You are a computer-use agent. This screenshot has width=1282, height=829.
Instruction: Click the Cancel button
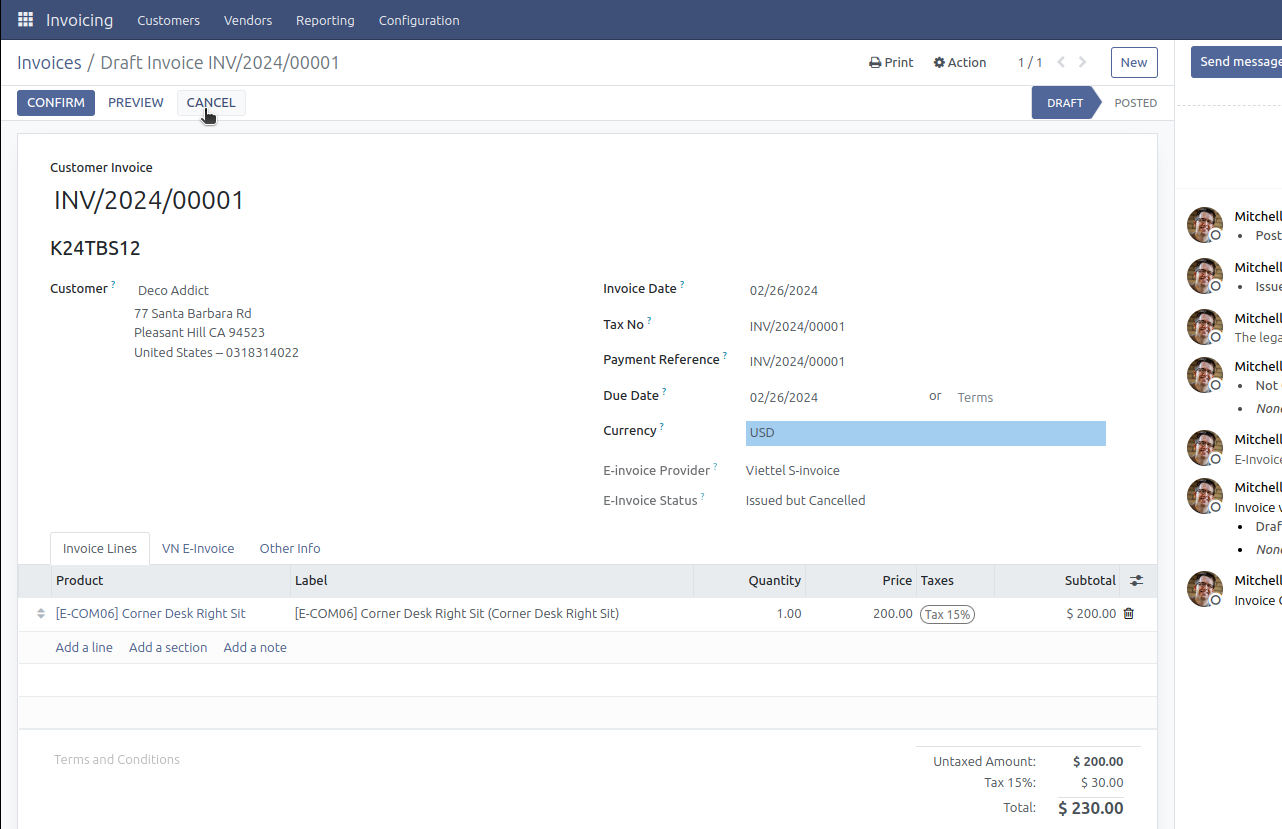click(211, 103)
